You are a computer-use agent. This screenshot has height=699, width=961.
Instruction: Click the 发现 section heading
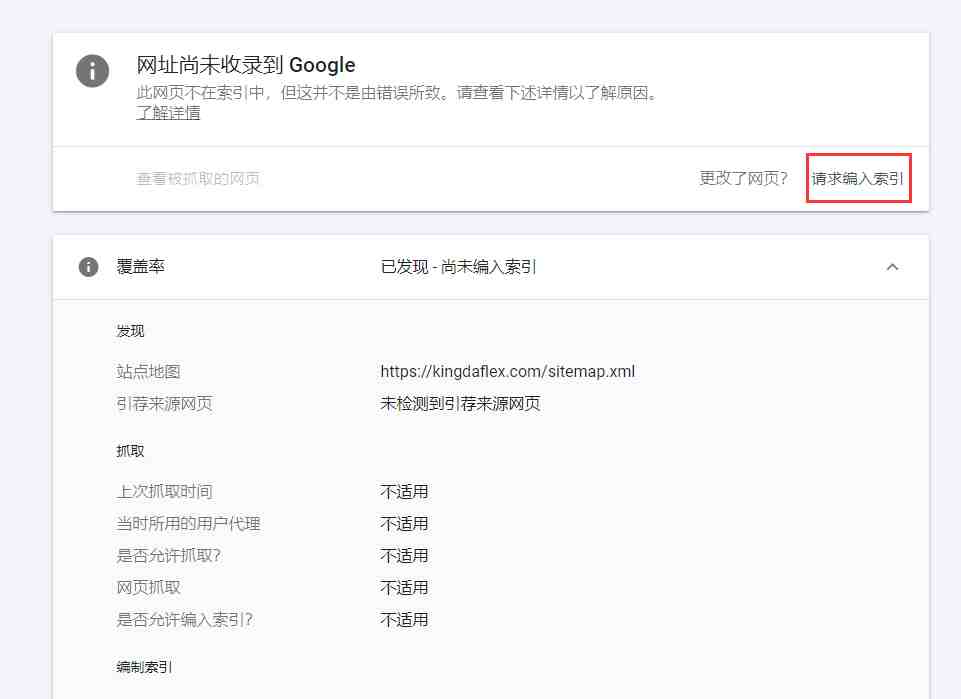130,331
